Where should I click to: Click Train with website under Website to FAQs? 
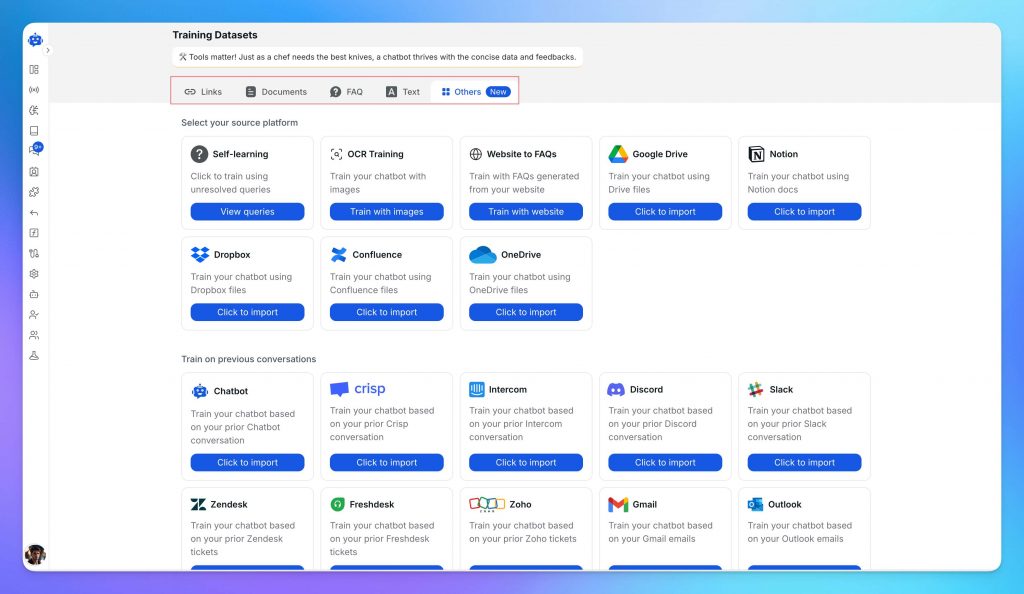click(x=526, y=211)
